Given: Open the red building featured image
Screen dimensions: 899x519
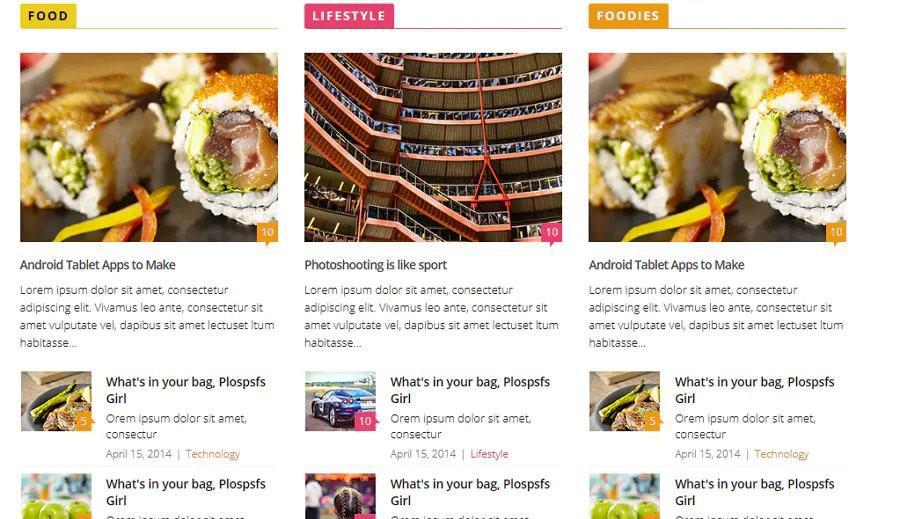Looking at the screenshot, I should pos(433,147).
